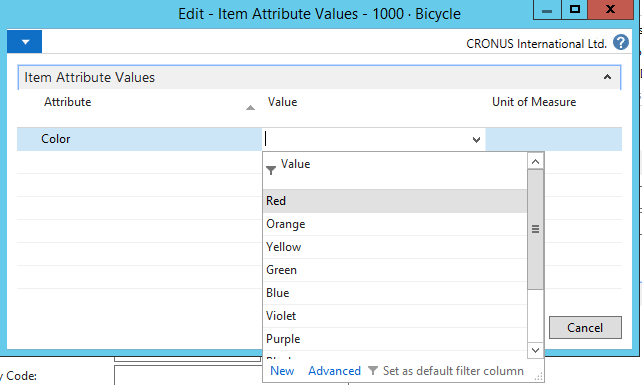This screenshot has width=642, height=385.
Task: Maximize the Item Attribute Values window
Action: coord(574,10)
